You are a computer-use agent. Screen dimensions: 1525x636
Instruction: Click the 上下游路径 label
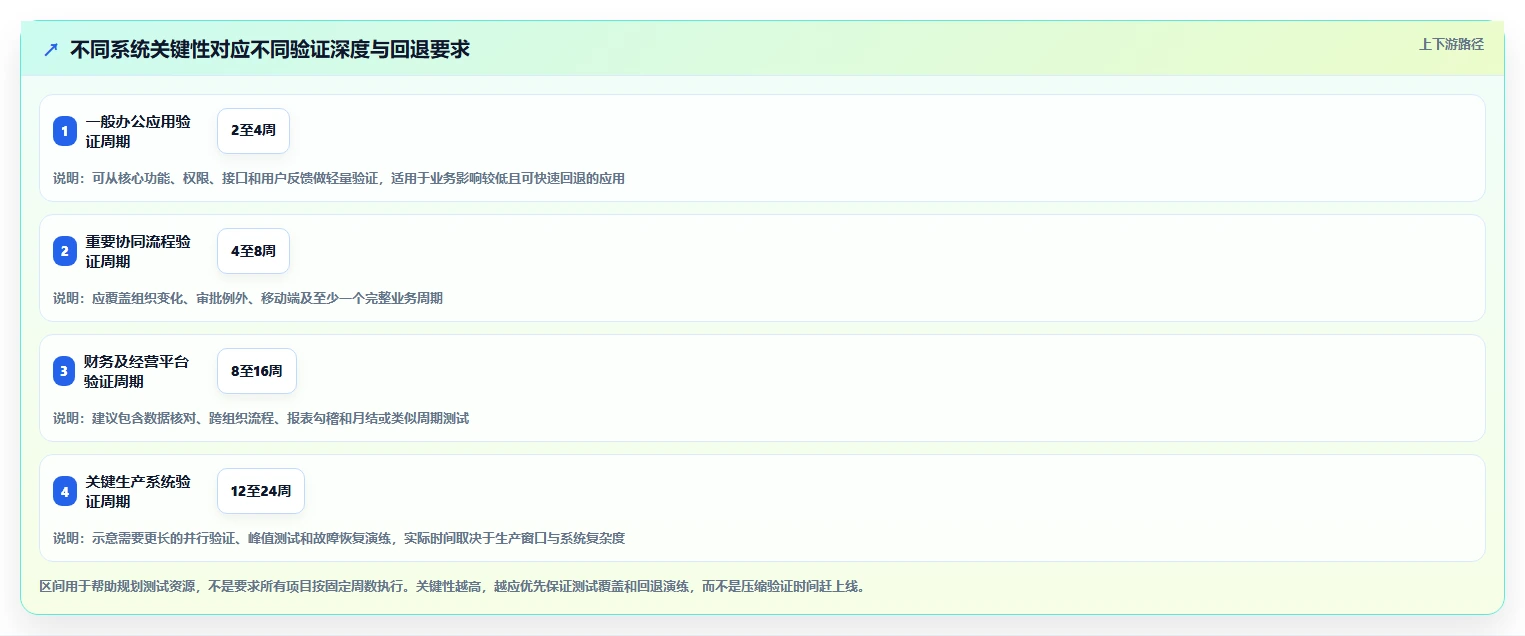[x=1451, y=44]
